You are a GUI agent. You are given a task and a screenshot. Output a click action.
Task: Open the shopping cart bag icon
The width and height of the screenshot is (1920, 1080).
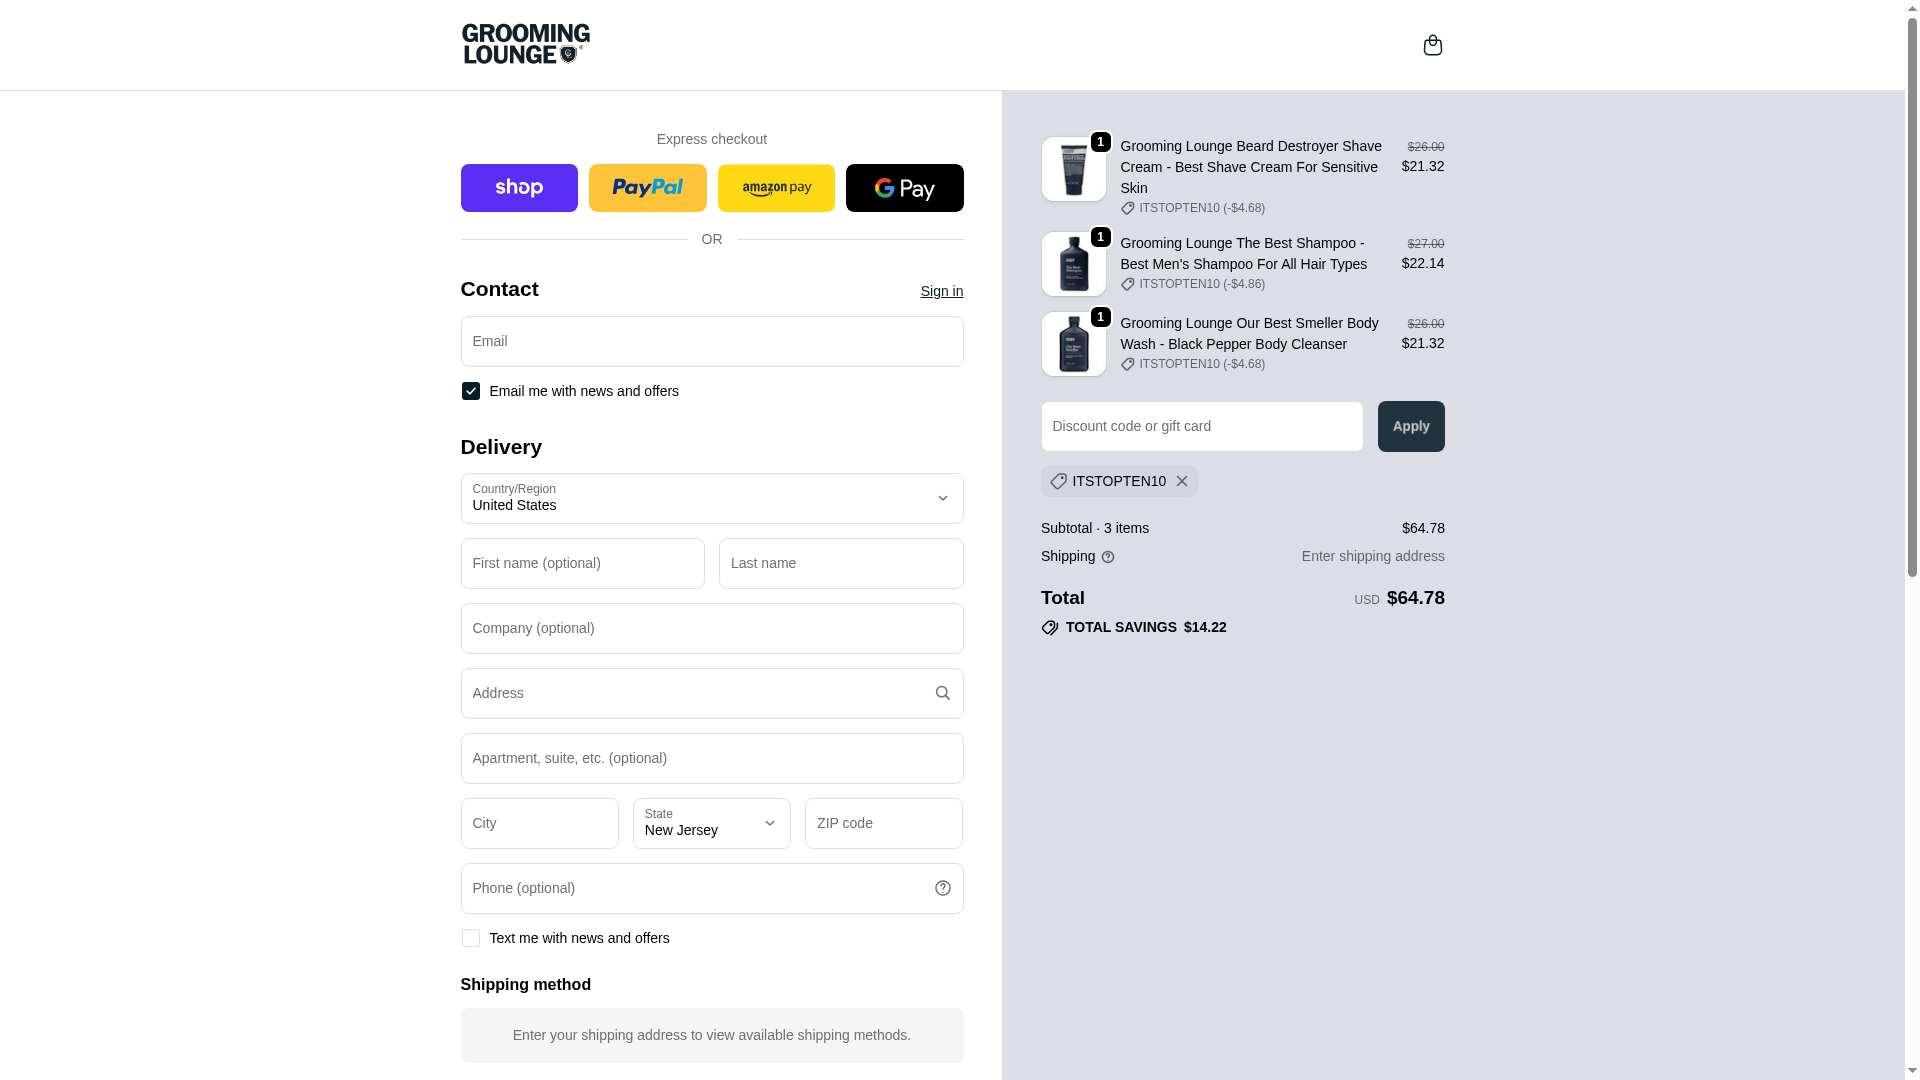click(1432, 45)
